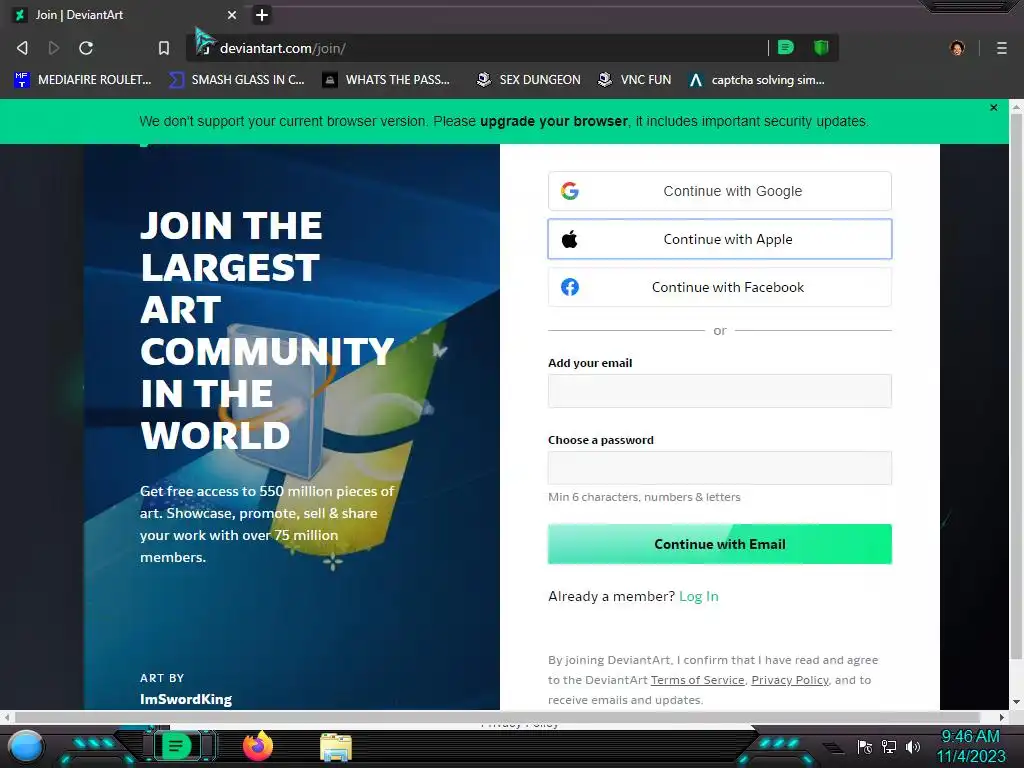Dismiss the browser upgrade banner
The height and width of the screenshot is (768, 1024).
coord(994,107)
